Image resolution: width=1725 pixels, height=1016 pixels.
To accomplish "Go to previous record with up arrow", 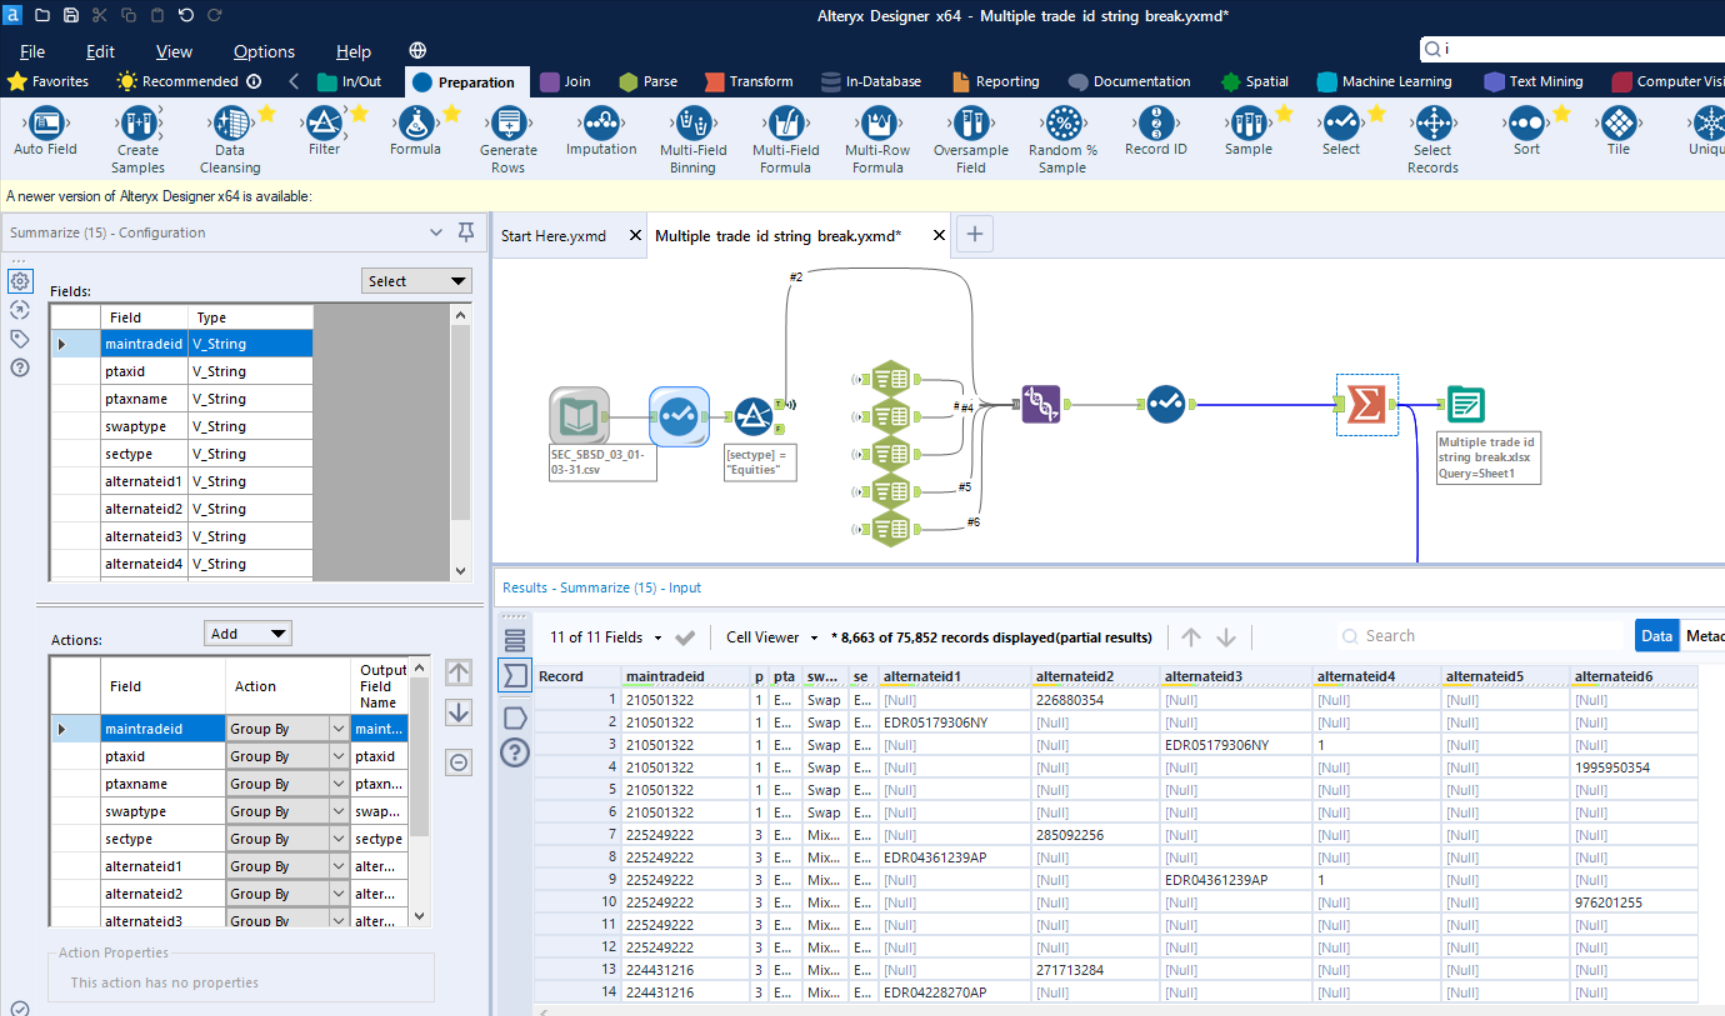I will click(1190, 637).
